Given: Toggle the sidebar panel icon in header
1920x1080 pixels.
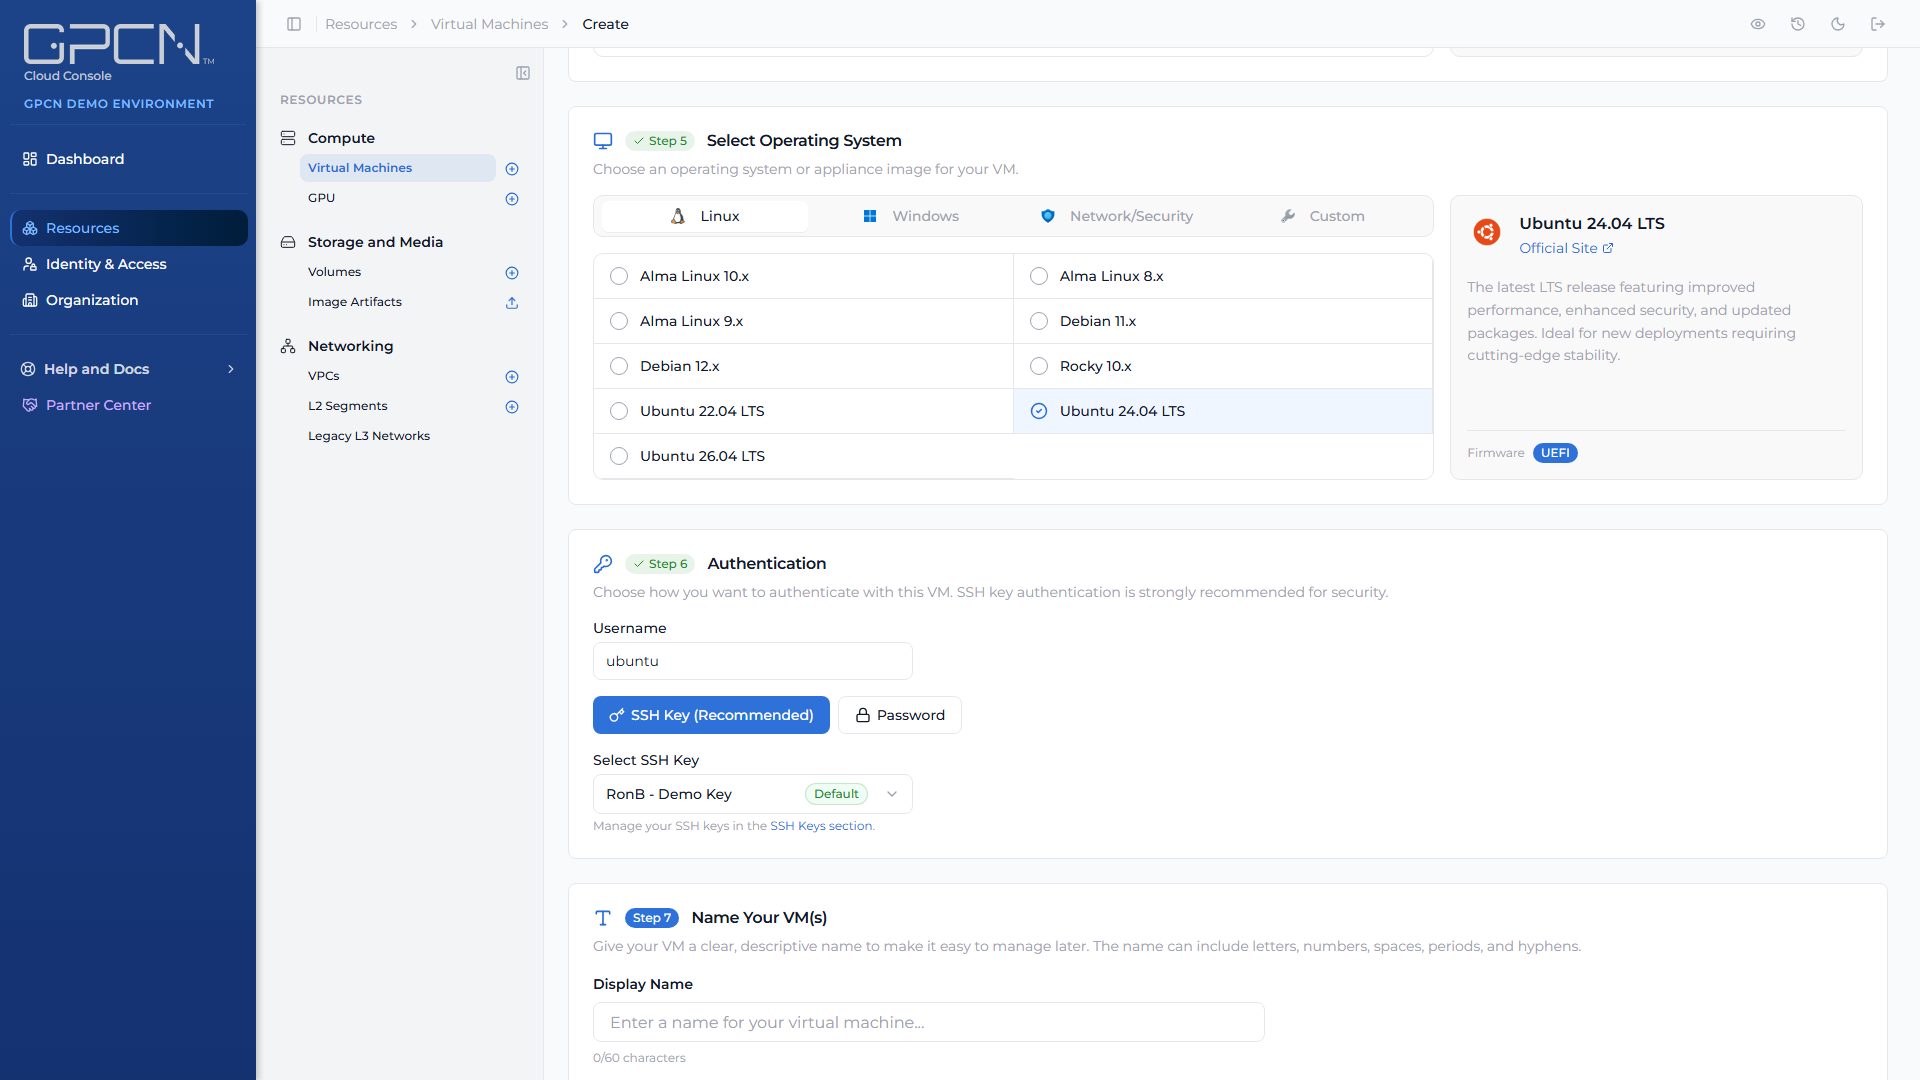Looking at the screenshot, I should pos(294,24).
